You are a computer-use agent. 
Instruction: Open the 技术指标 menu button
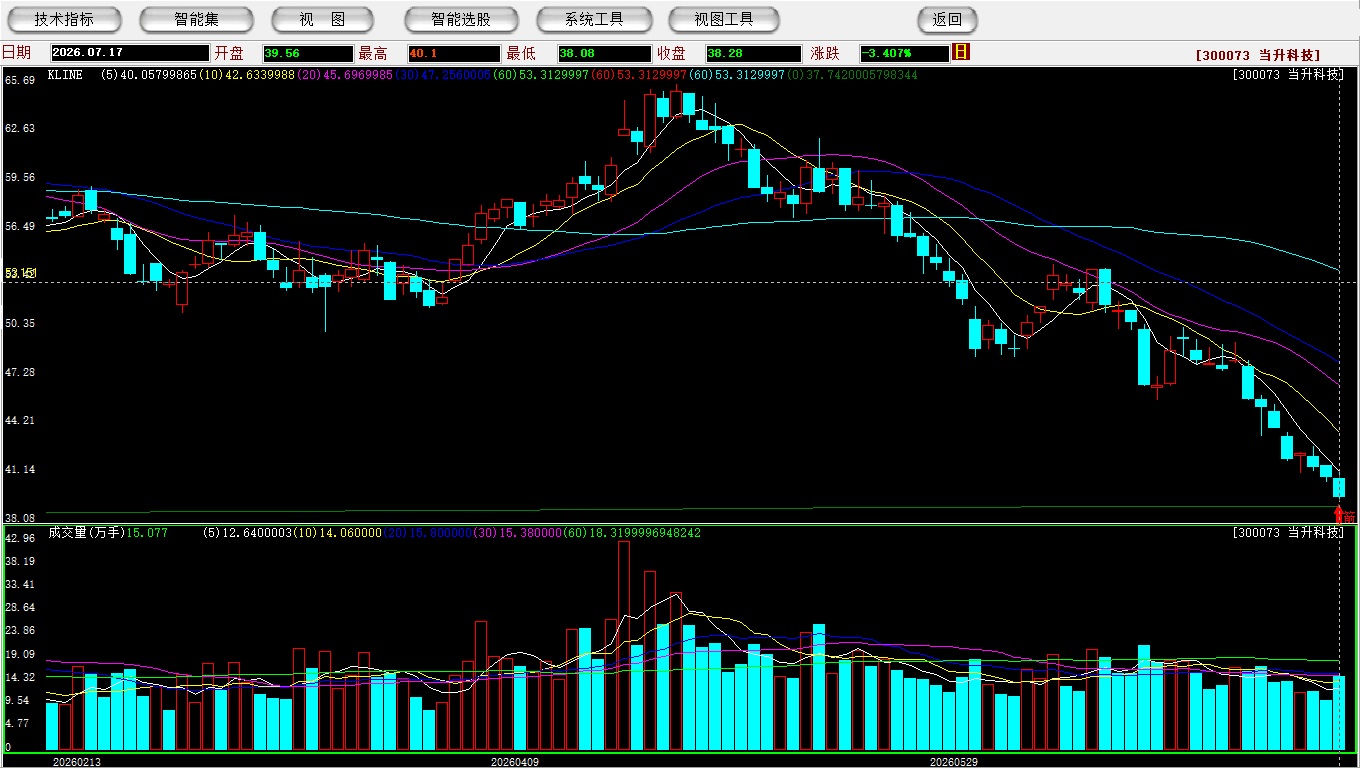click(x=64, y=20)
